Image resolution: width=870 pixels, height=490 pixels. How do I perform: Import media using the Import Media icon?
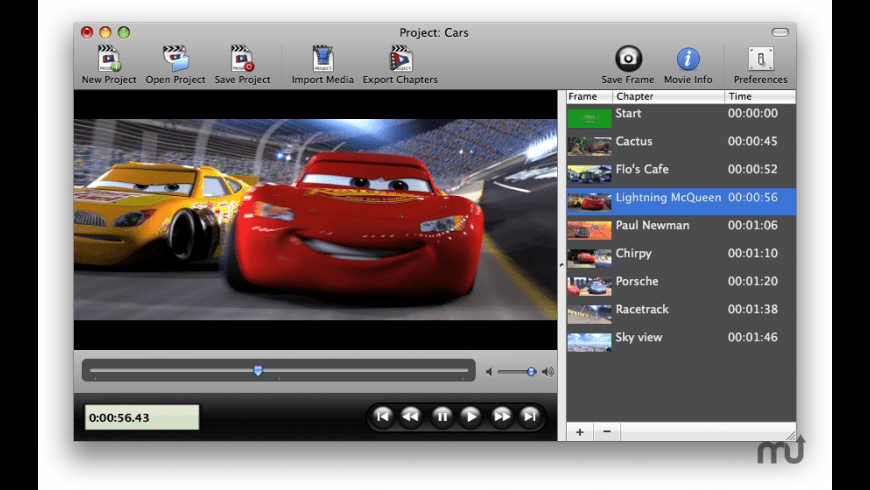[x=322, y=59]
